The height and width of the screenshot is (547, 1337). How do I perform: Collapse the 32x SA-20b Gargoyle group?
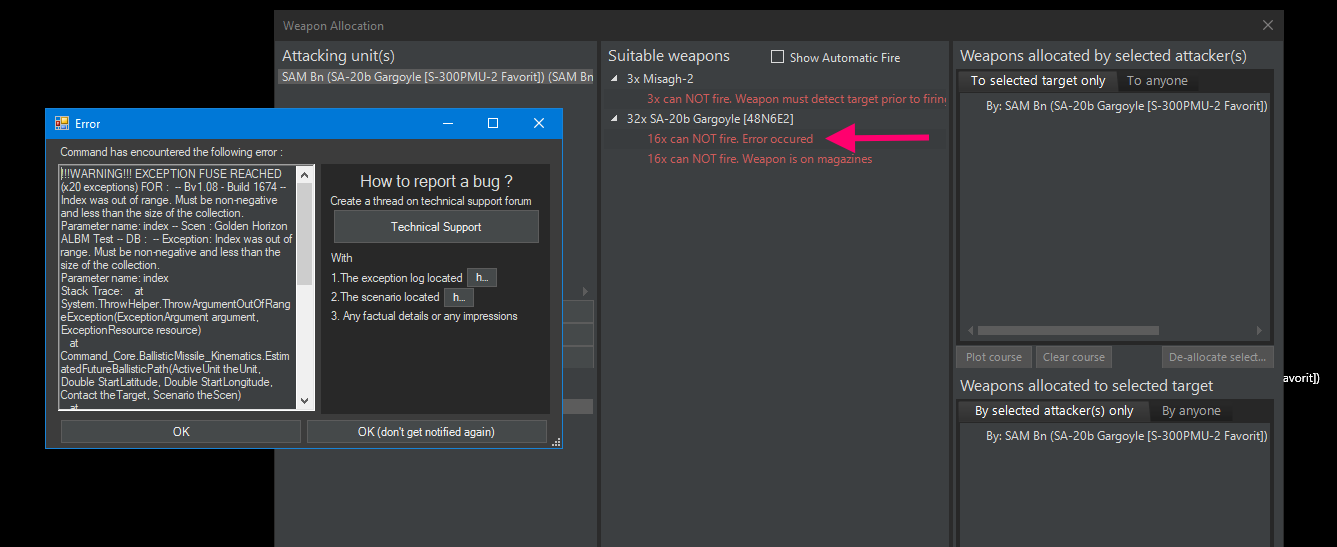pos(615,119)
